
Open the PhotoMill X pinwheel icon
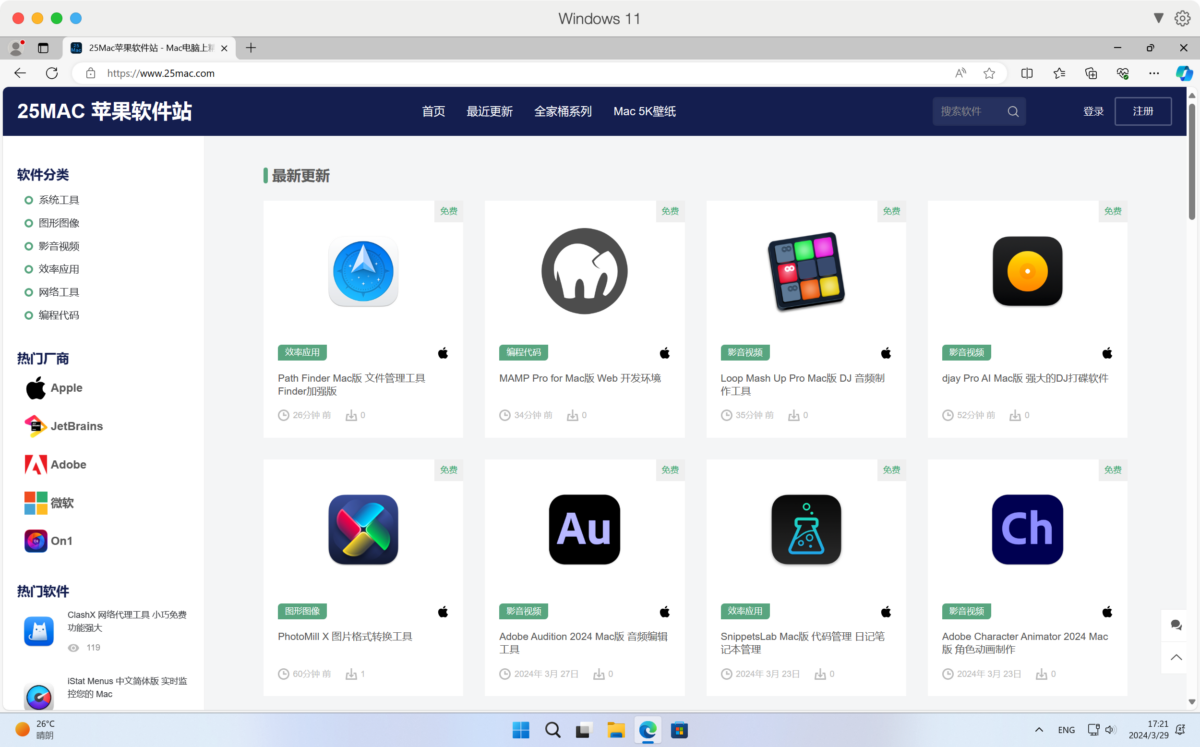(x=363, y=529)
